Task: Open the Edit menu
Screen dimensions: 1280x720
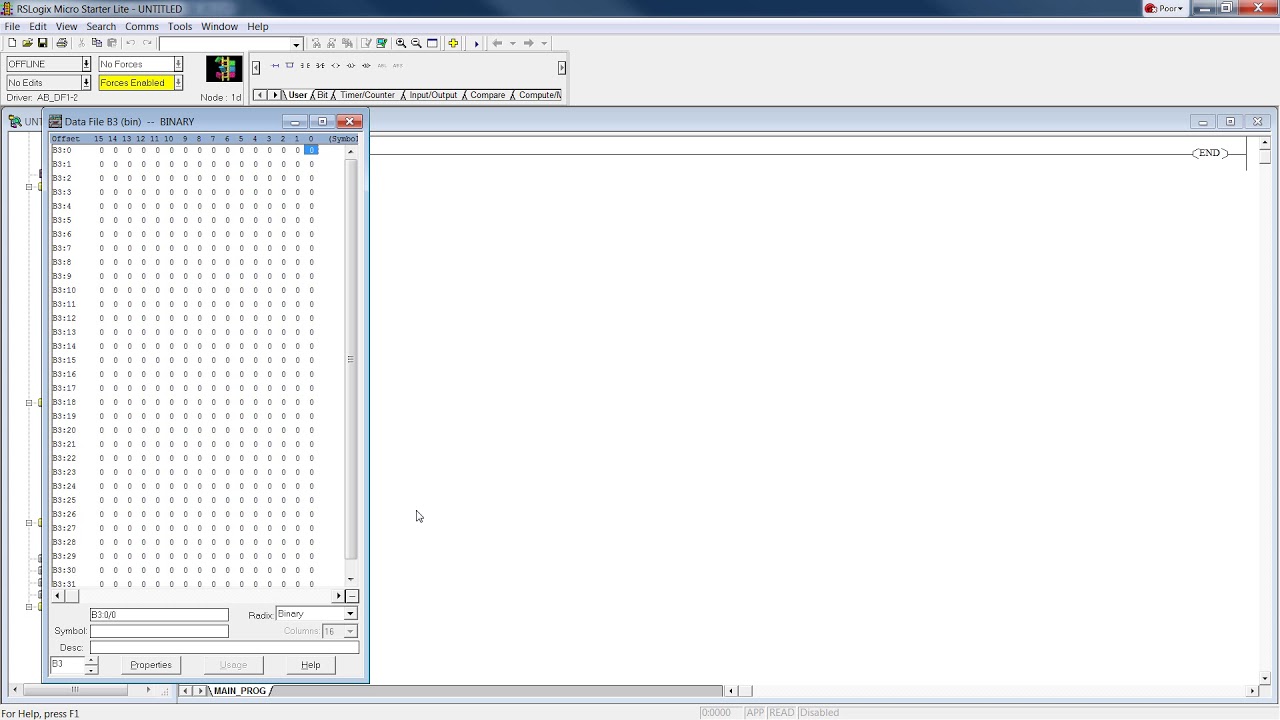Action: pyautogui.click(x=38, y=26)
